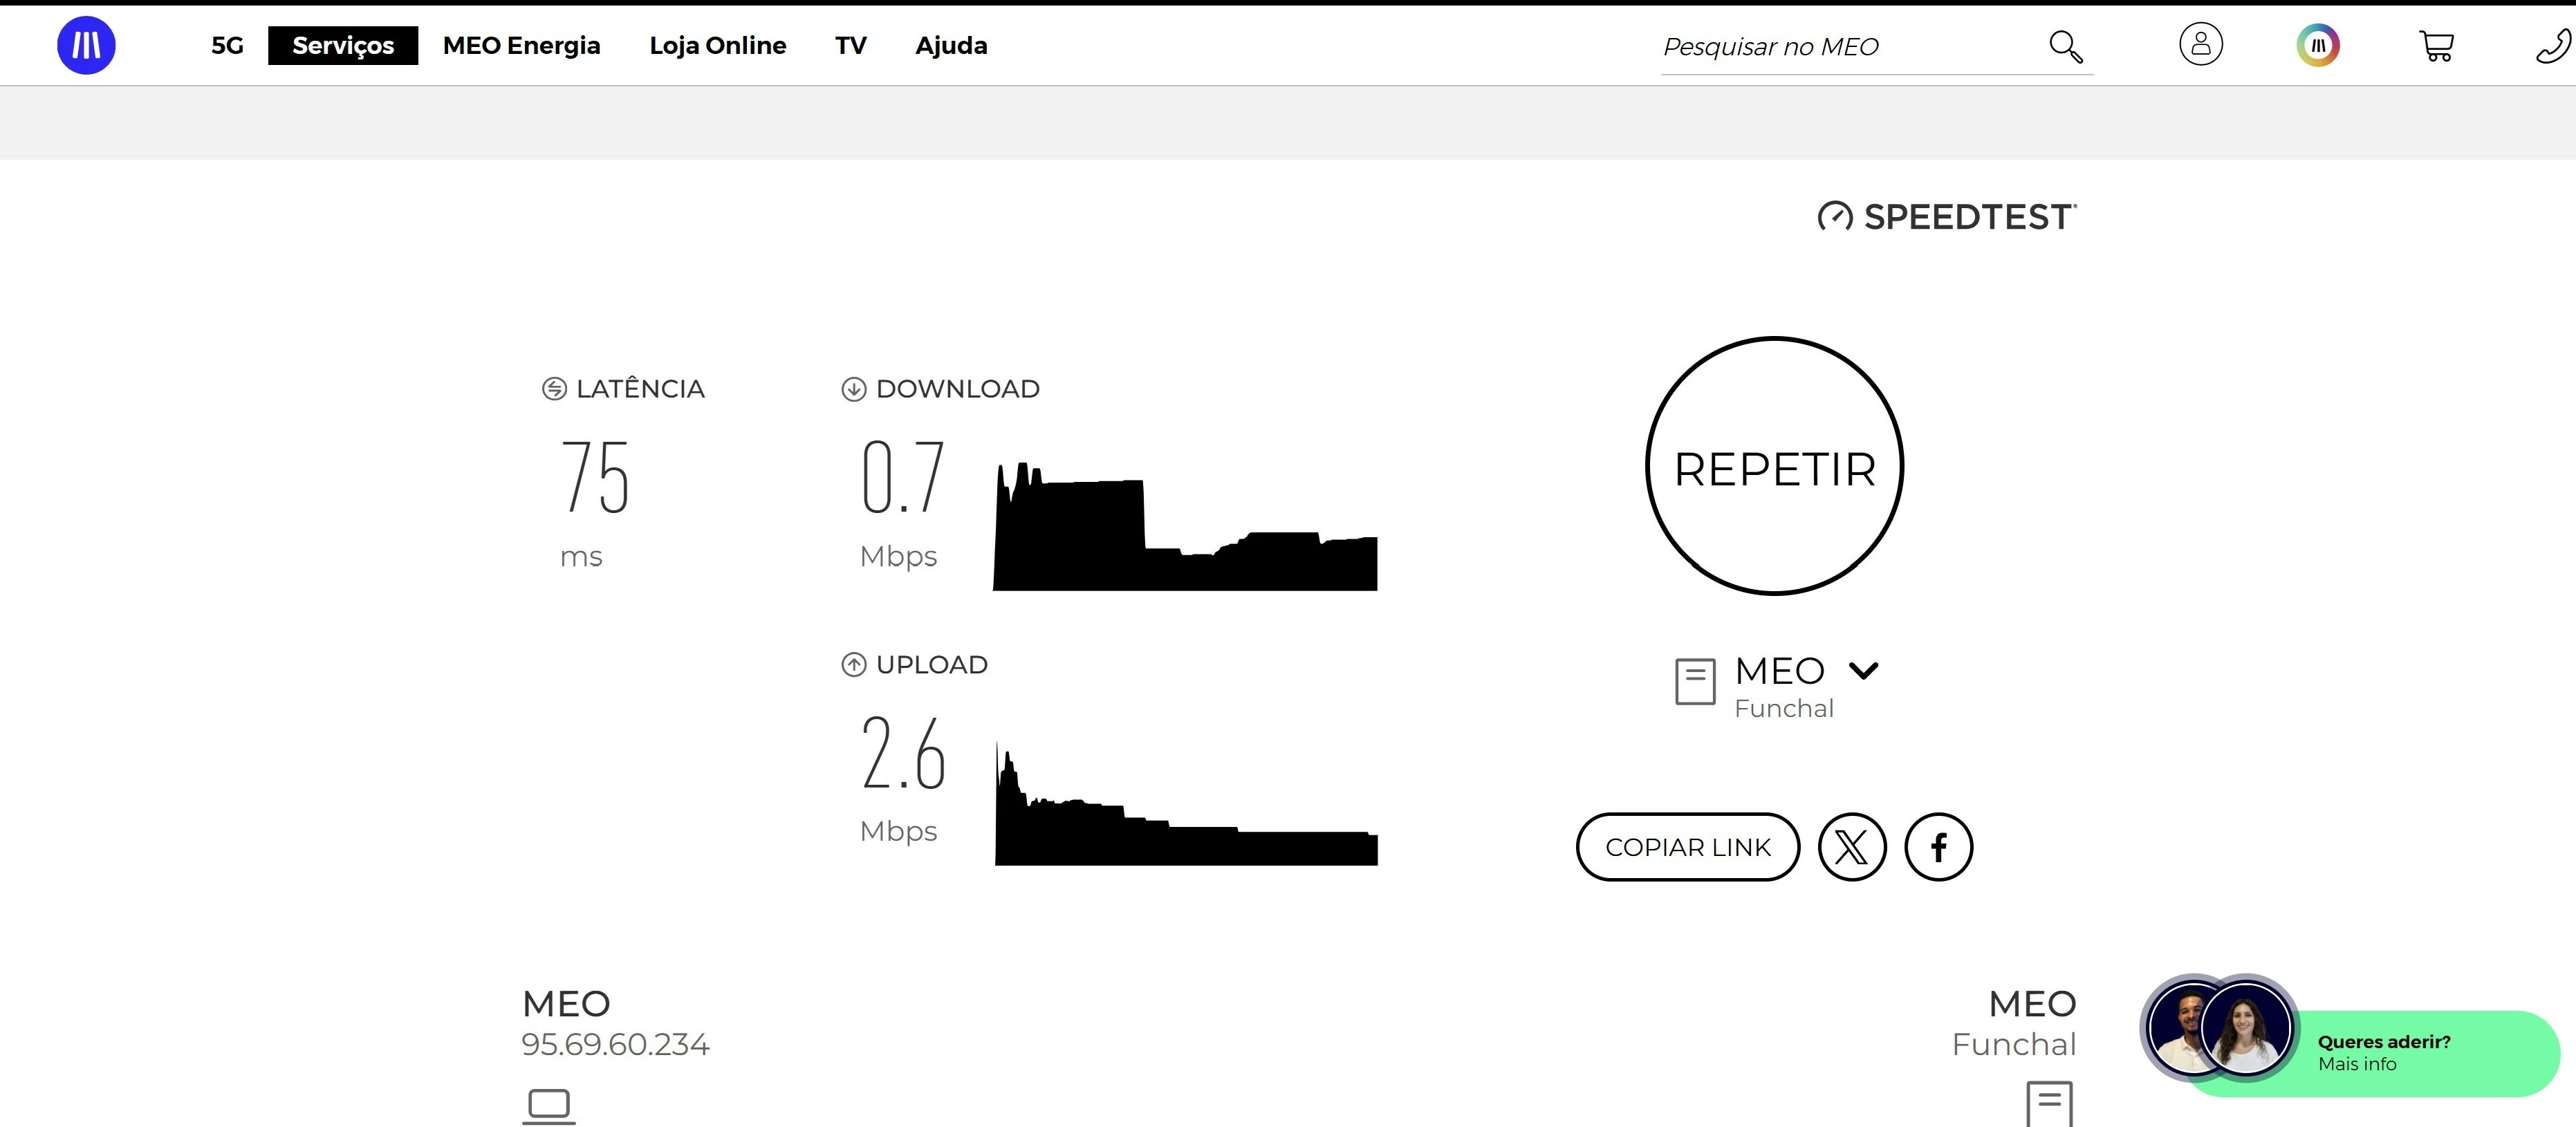This screenshot has height=1127, width=2576.
Task: Open the shopping cart
Action: pos(2436,46)
